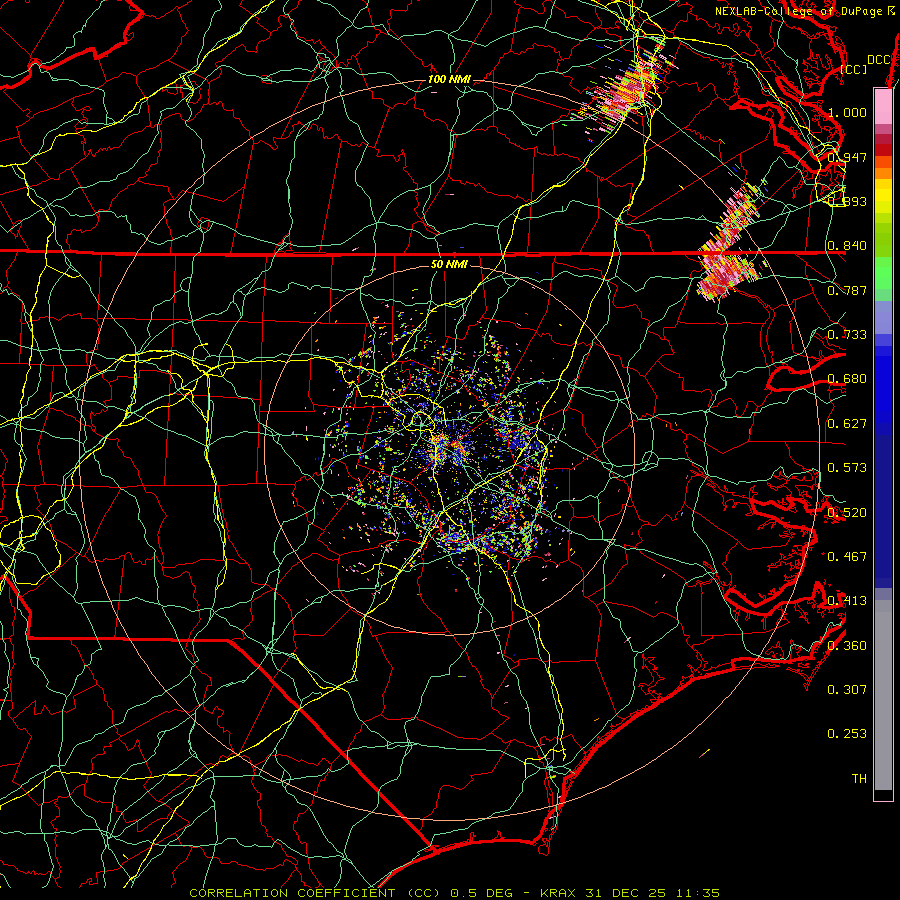Pick the bright yellow swatch in color bar

pos(883,197)
